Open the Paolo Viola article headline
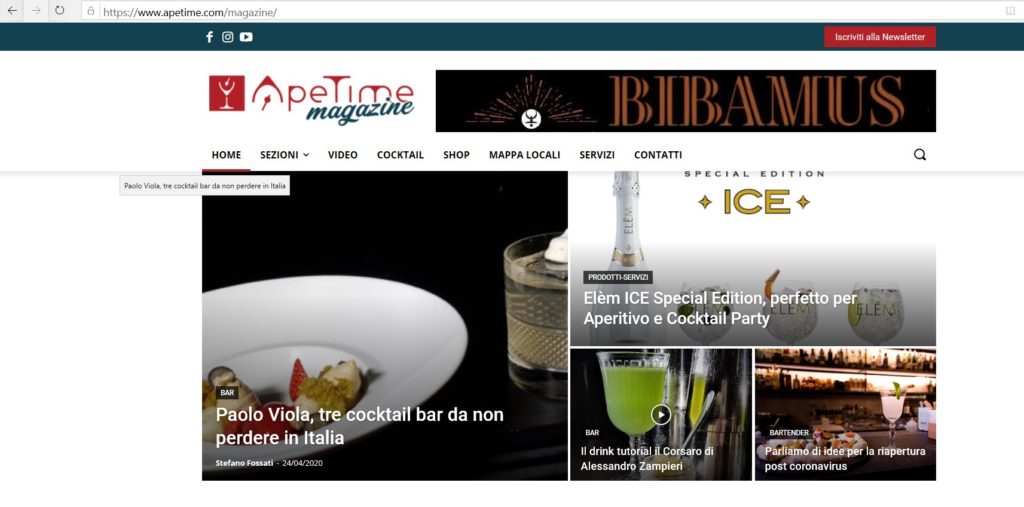 point(360,425)
